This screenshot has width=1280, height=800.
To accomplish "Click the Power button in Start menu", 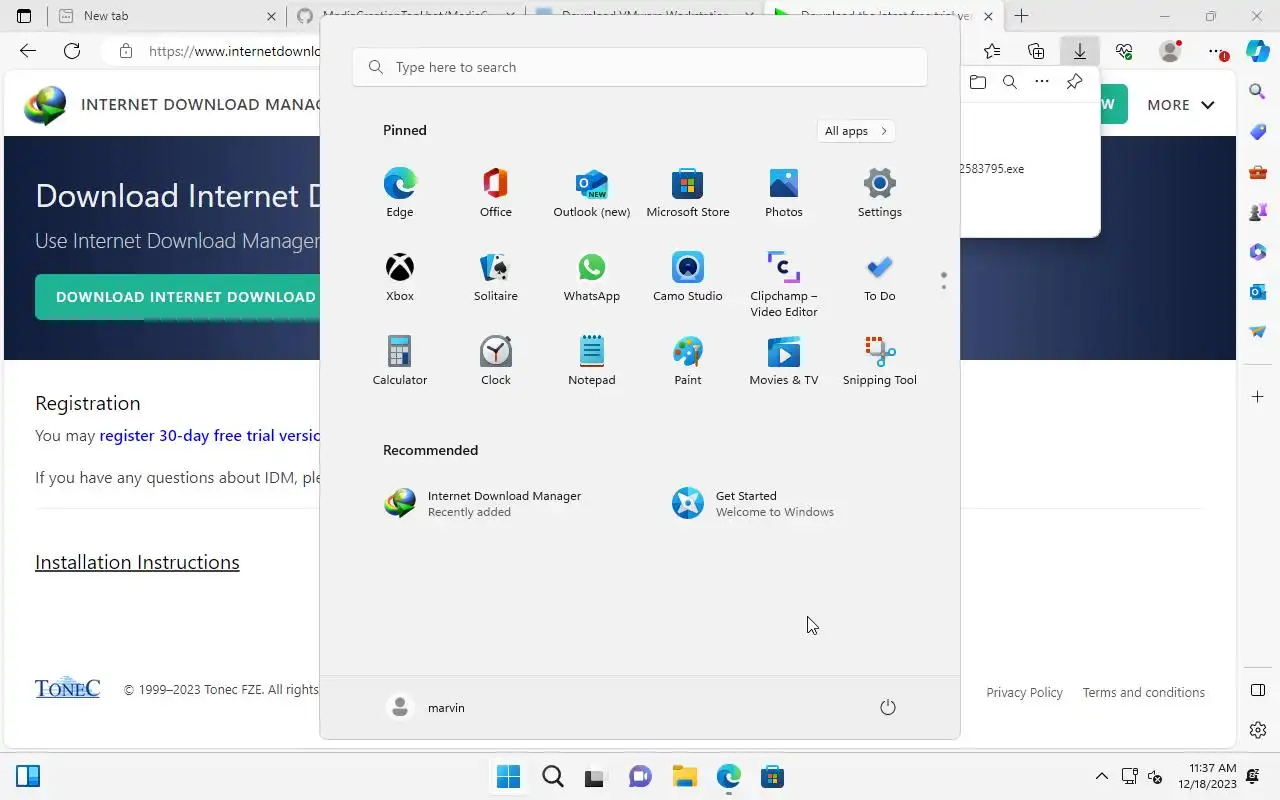I will (x=887, y=707).
